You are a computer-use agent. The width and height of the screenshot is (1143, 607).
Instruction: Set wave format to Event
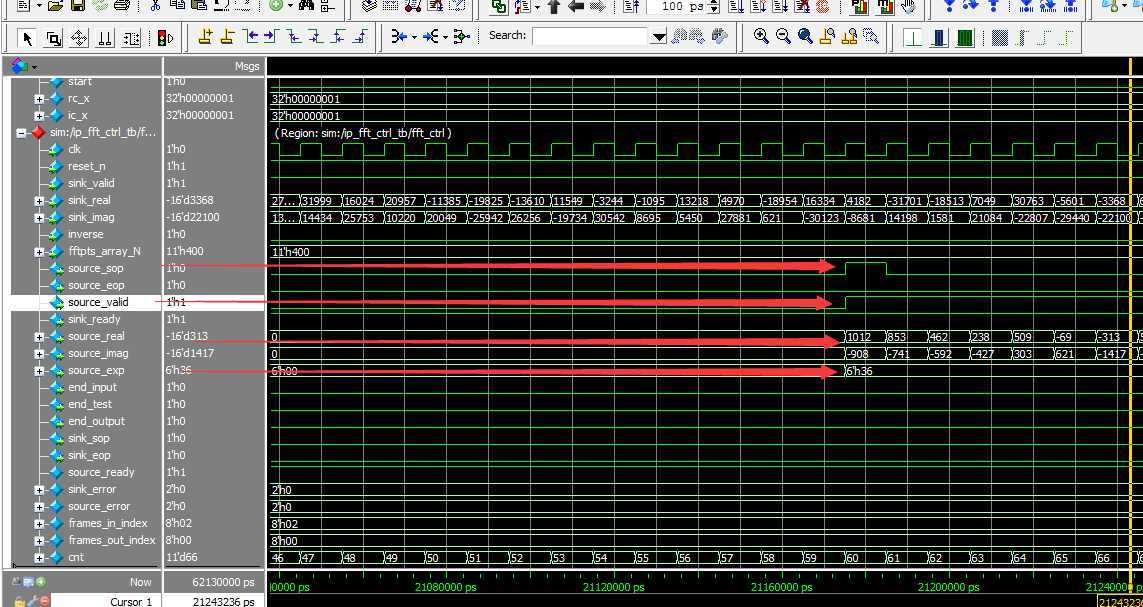coord(965,37)
